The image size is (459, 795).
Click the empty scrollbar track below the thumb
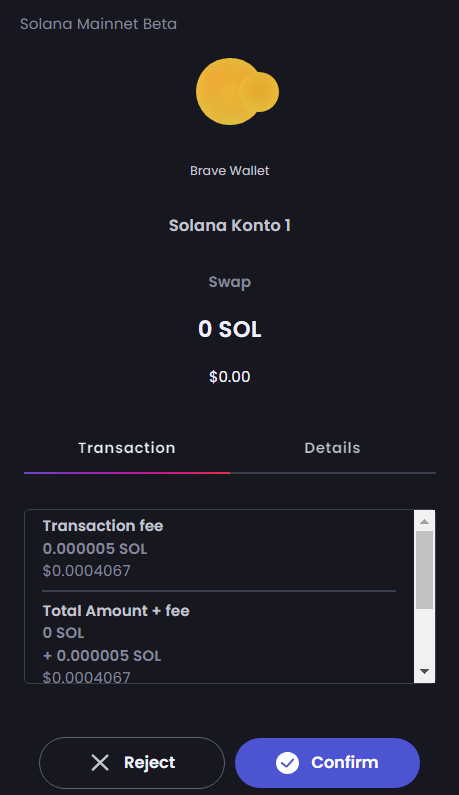tap(425, 635)
